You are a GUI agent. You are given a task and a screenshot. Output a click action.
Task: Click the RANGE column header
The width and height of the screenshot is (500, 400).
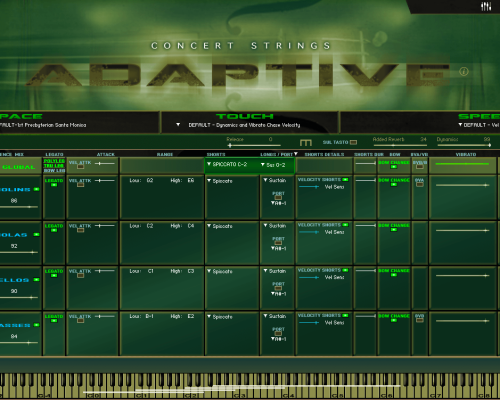click(x=165, y=154)
